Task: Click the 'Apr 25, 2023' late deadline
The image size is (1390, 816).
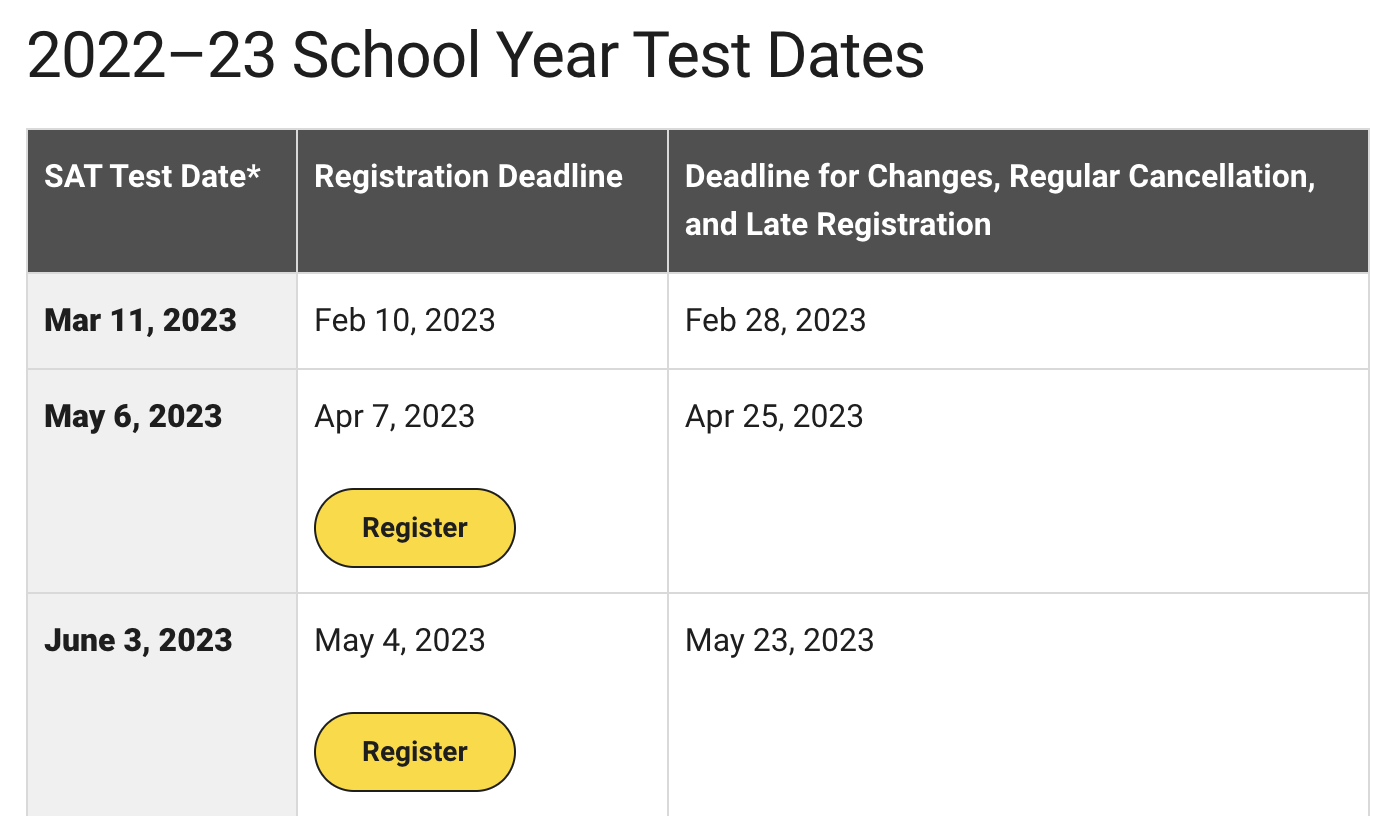Action: [774, 417]
